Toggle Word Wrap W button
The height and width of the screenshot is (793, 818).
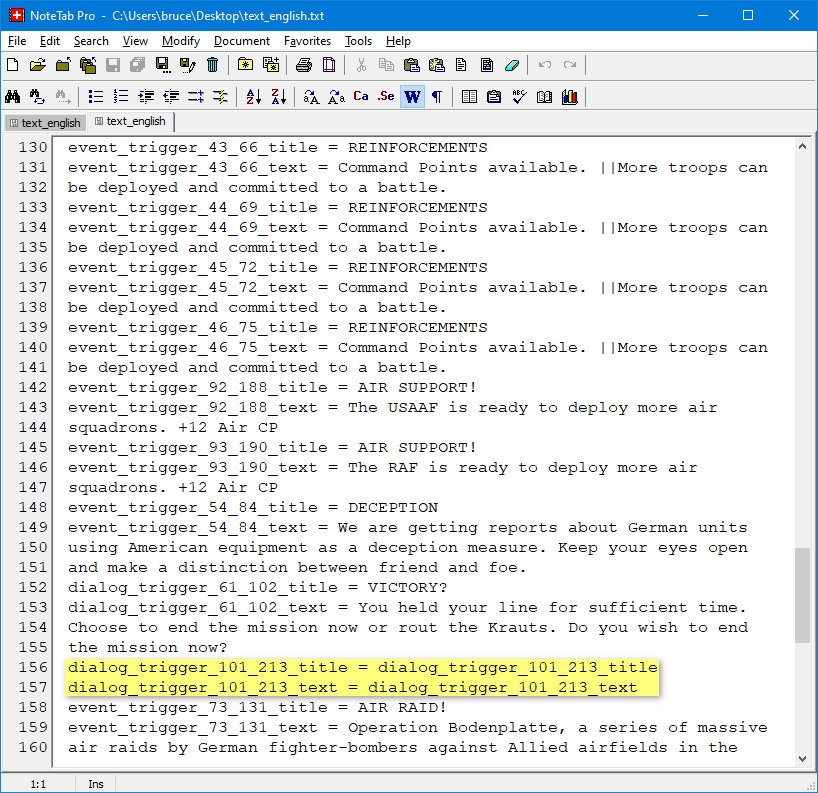pos(411,97)
